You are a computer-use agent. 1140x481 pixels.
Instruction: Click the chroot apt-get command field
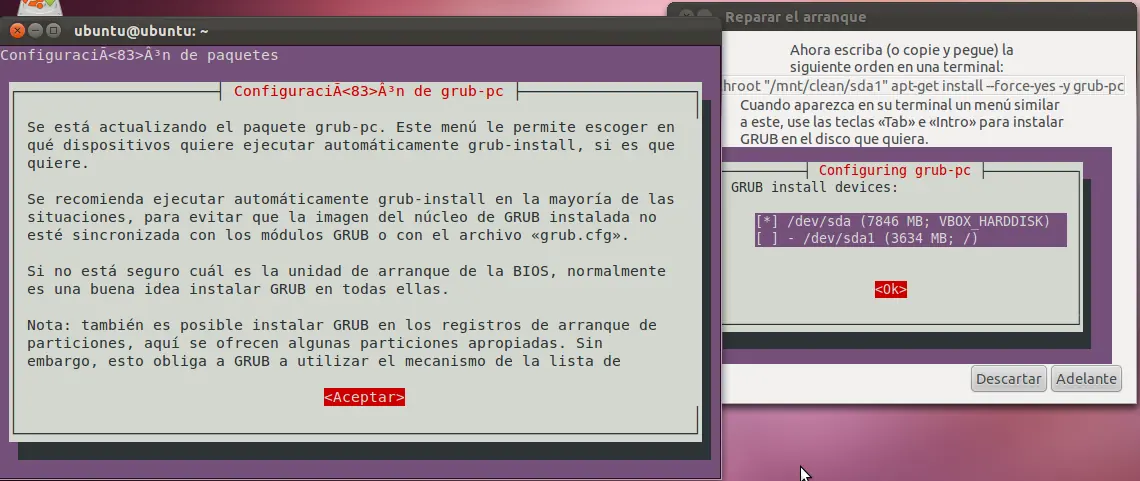tap(923, 86)
